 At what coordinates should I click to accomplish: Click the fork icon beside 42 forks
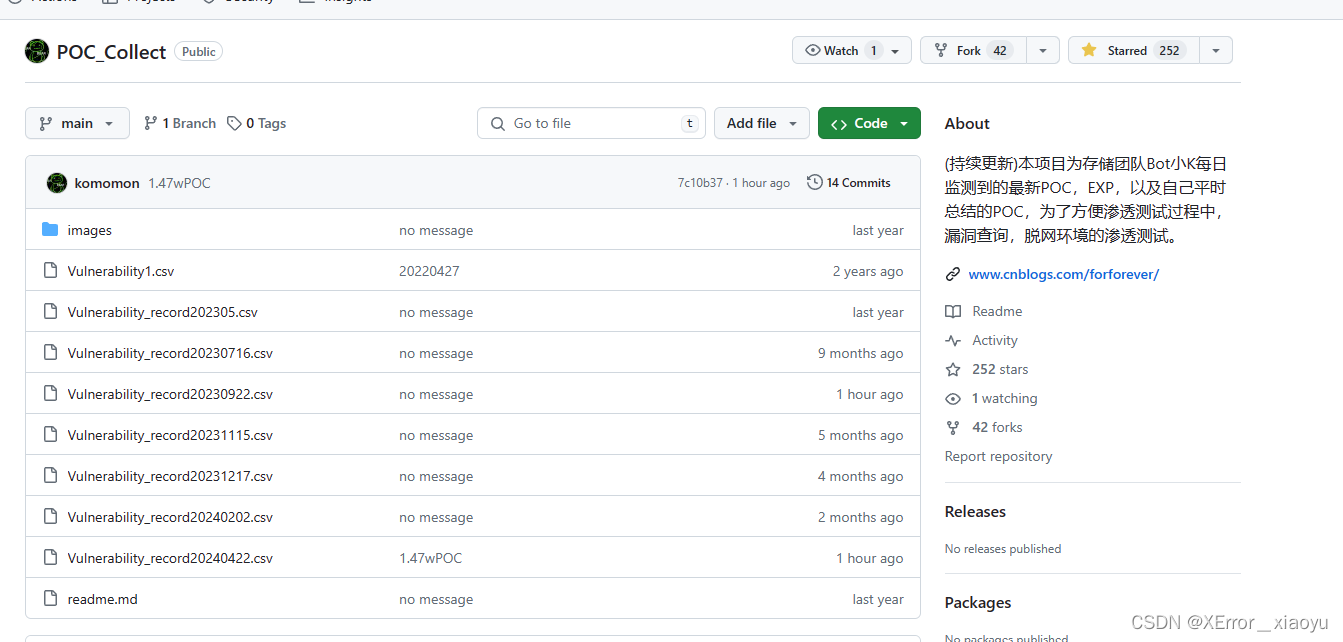click(953, 427)
